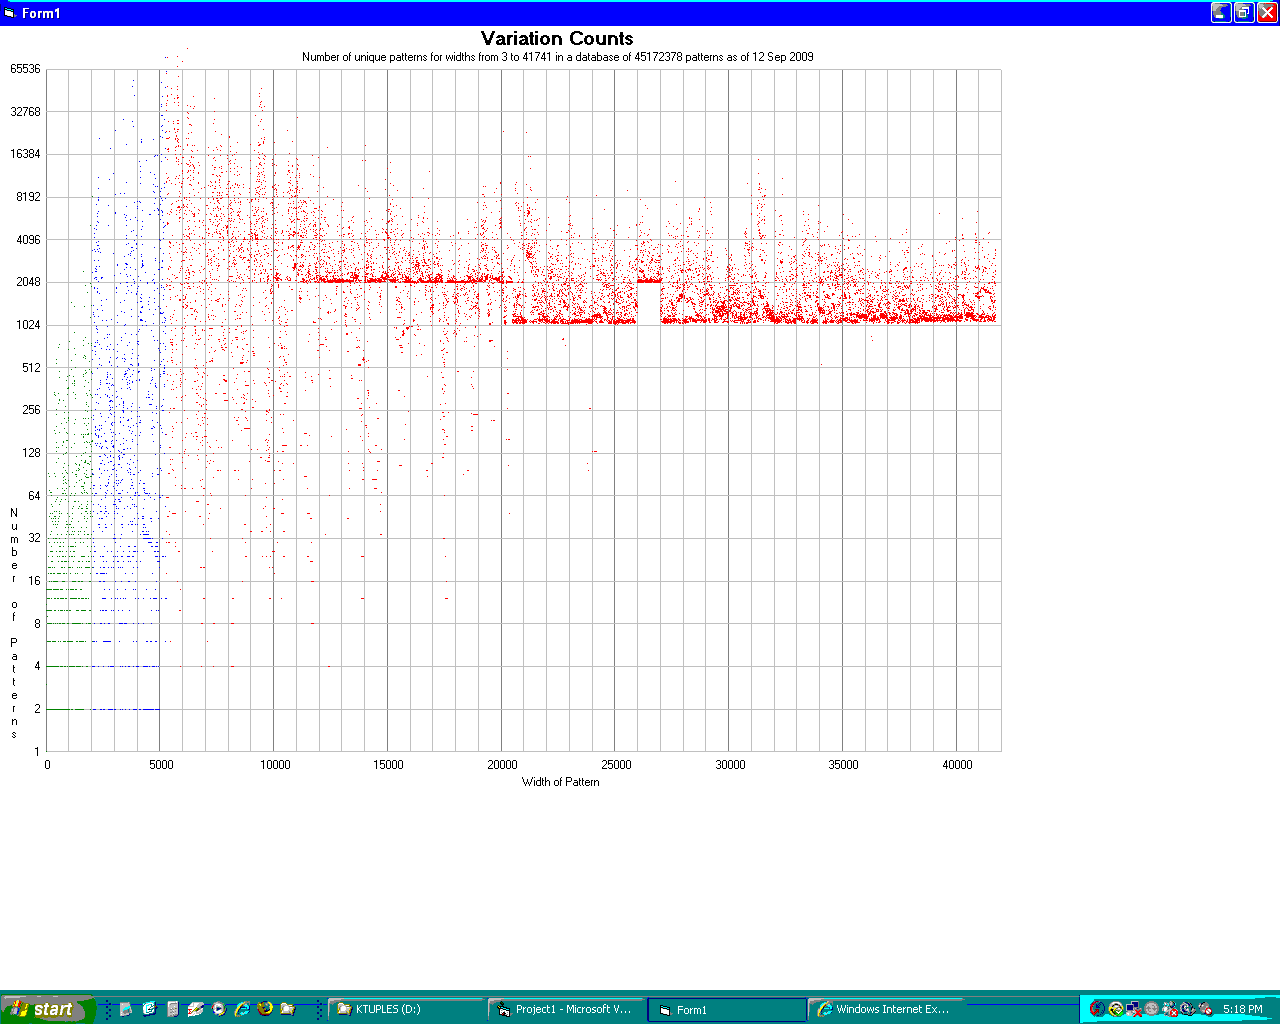Viewport: 1280px width, 1024px height.
Task: Click the taskbar clock showing 5:18 PM
Action: tap(1243, 1009)
